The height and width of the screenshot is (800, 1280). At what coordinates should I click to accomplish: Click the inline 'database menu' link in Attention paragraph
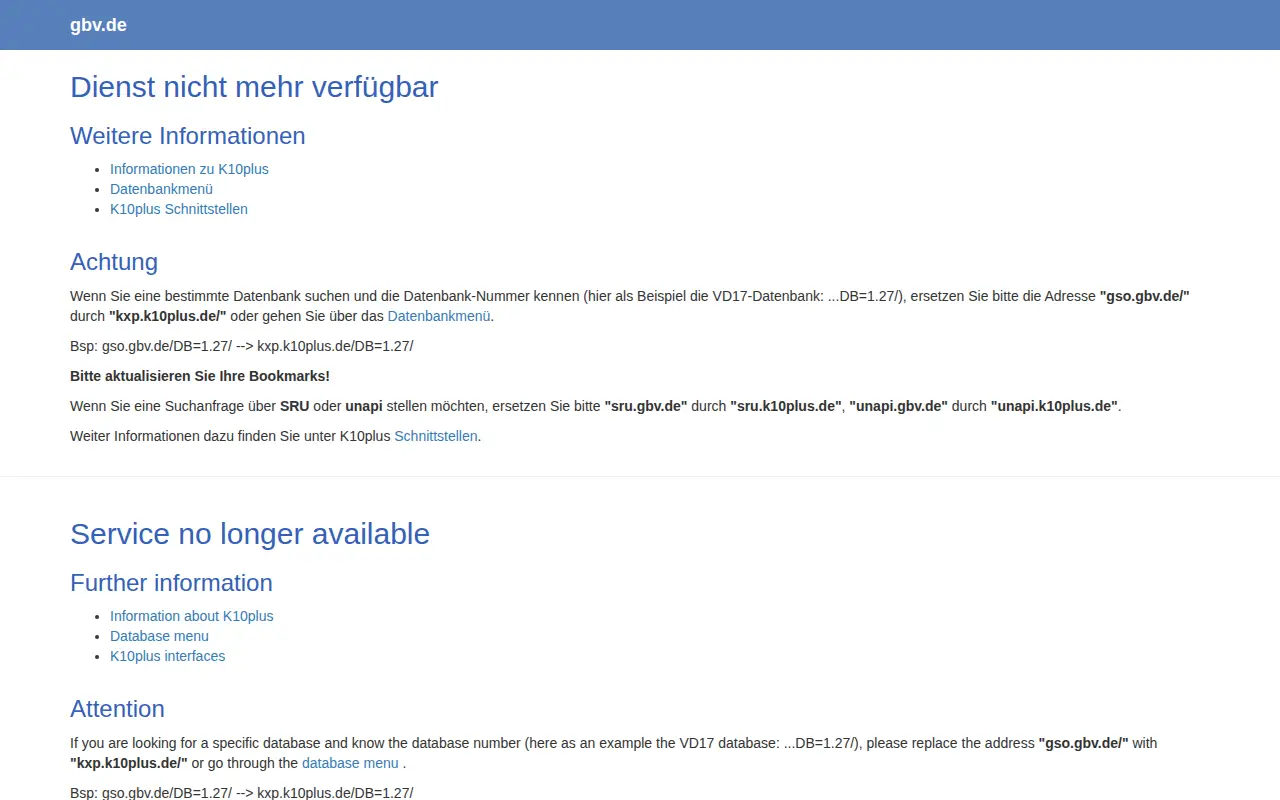[x=350, y=763]
